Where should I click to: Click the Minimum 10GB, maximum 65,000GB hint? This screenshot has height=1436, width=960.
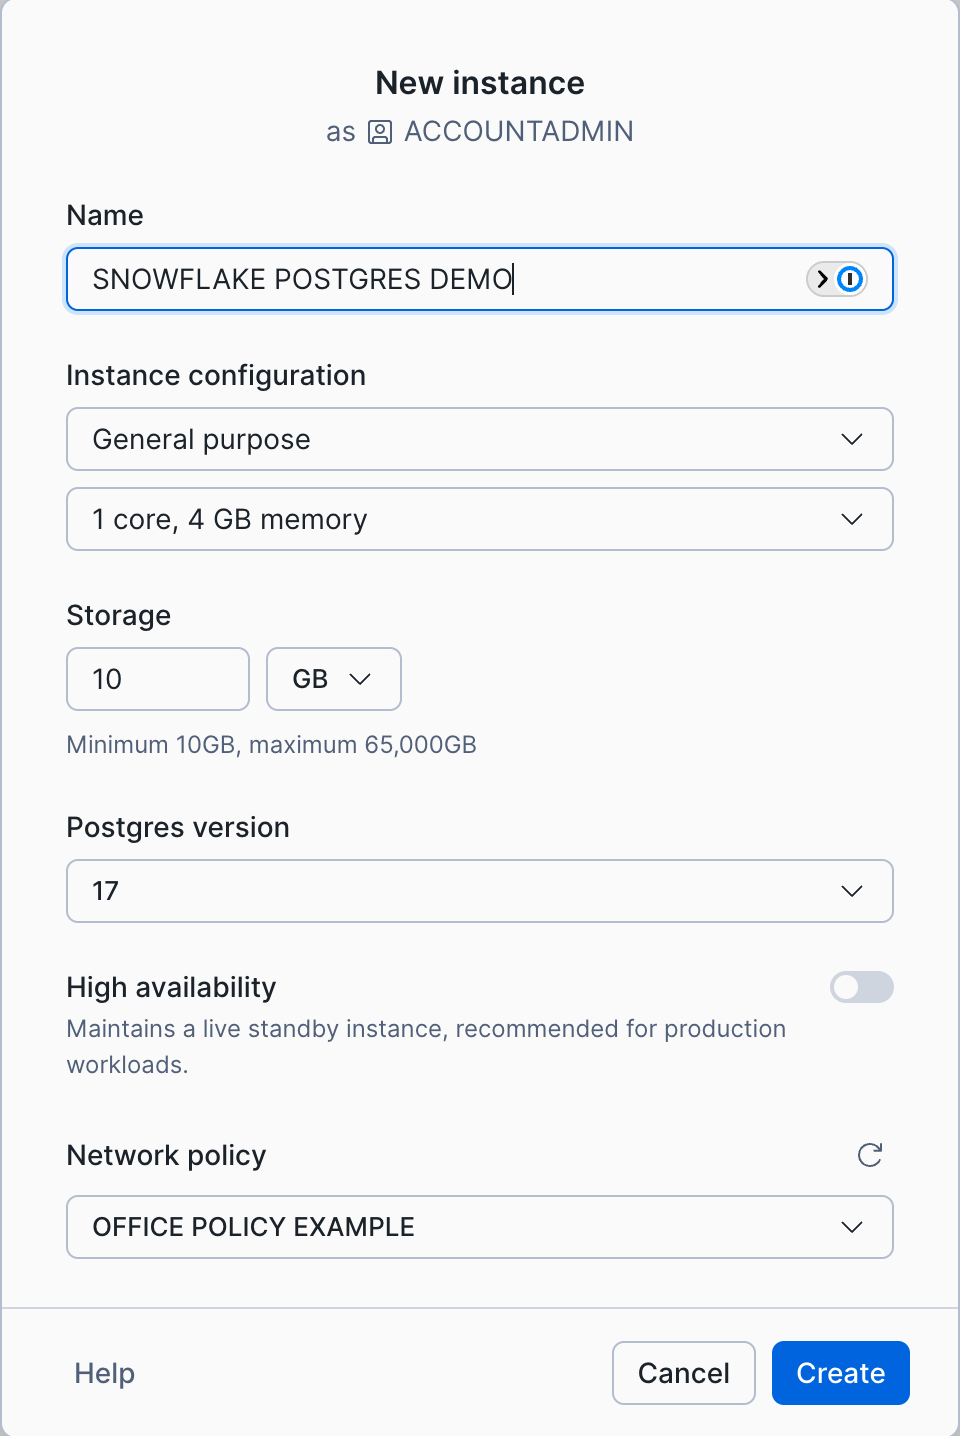[271, 745]
